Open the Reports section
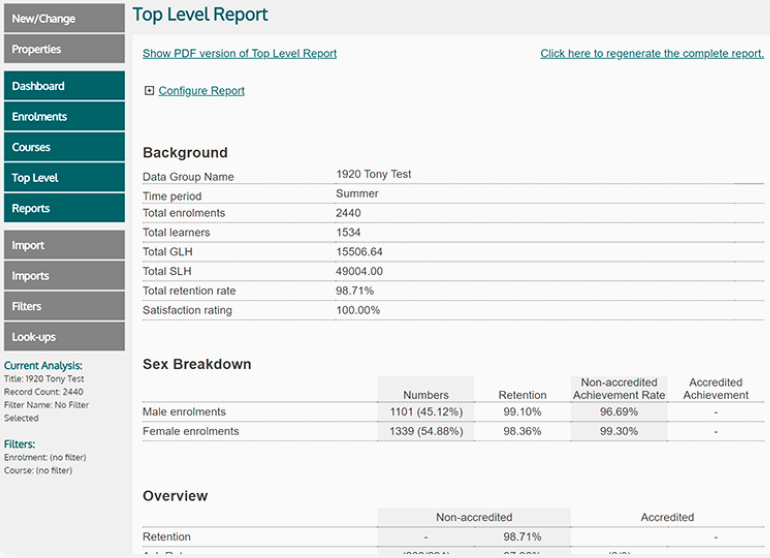Image resolution: width=770 pixels, height=558 pixels. (64, 208)
